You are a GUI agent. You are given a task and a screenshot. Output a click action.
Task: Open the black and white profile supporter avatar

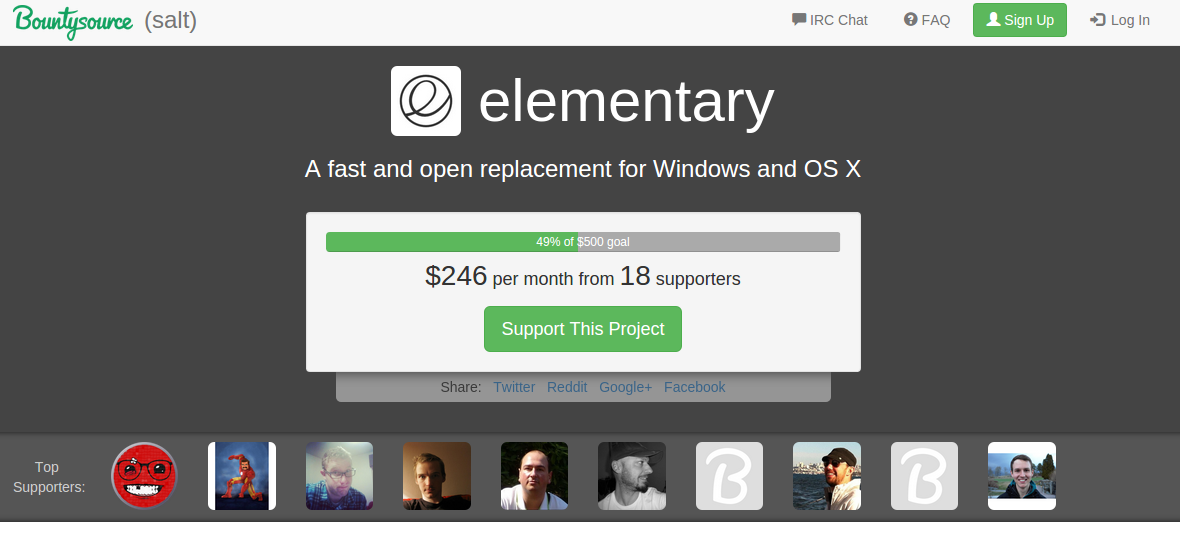tap(632, 476)
